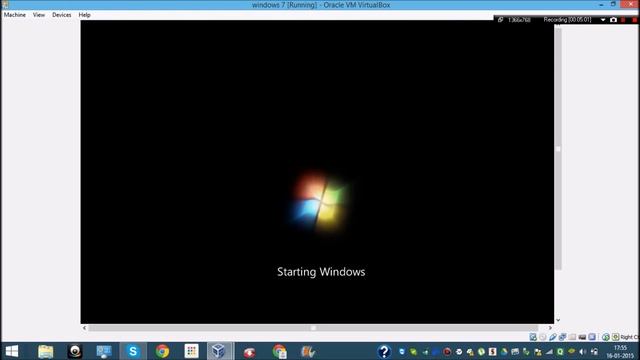Click the 1366x768 resolution label
Viewport: 640px width, 360px height.
519,20
